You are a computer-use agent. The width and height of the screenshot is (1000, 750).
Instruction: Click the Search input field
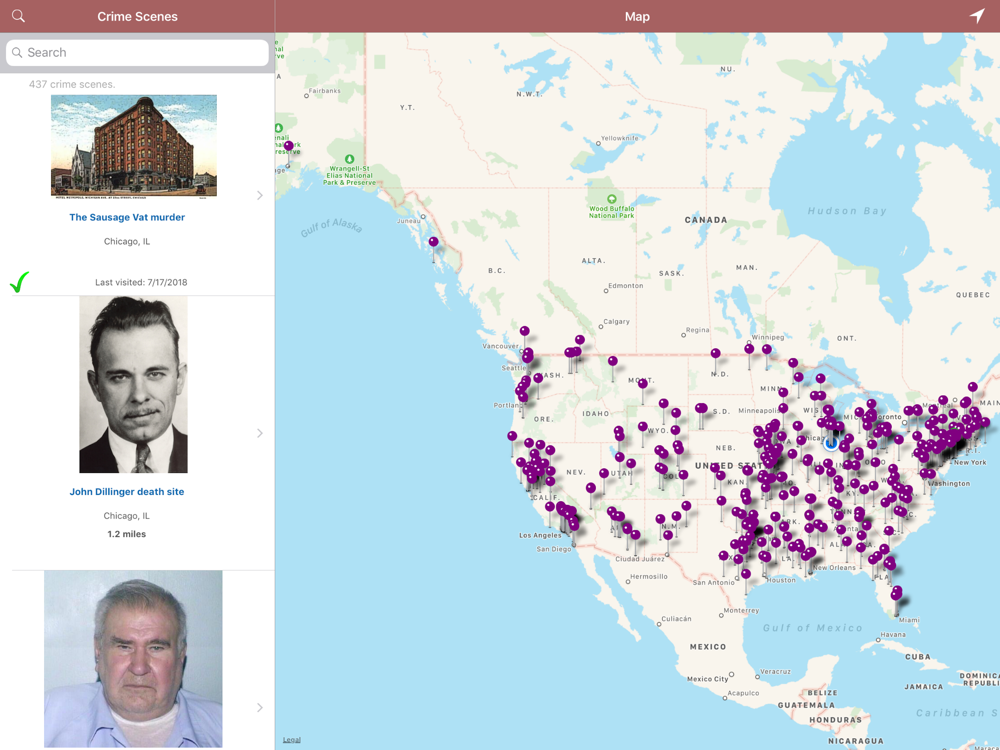click(x=137, y=52)
